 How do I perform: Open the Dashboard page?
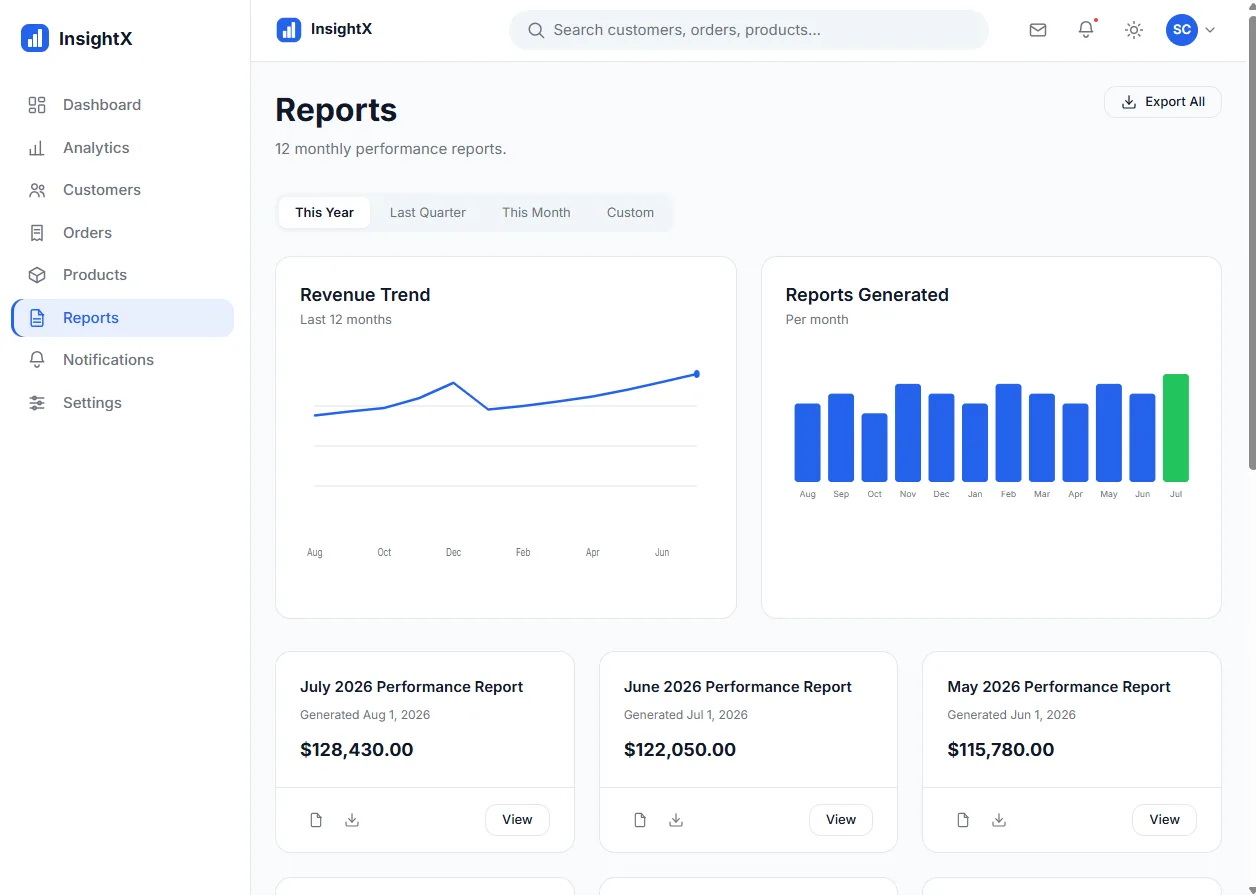point(122,105)
